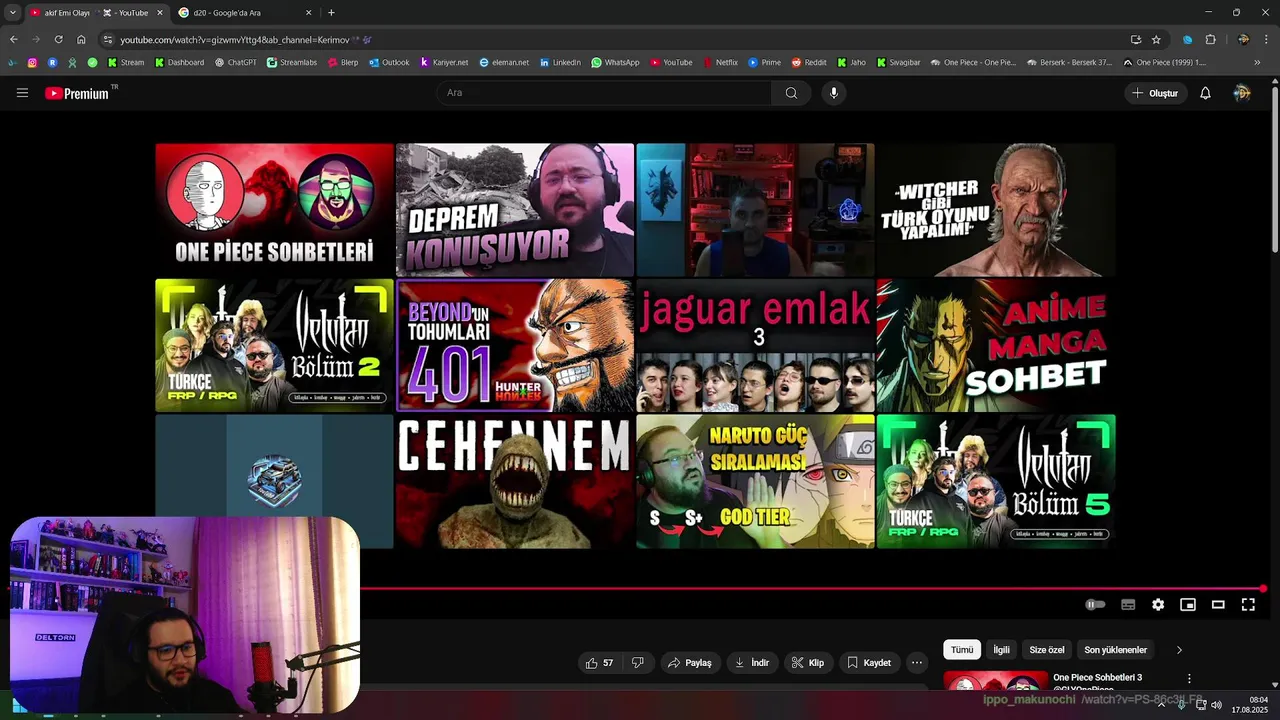Open more actions three-dot menu

917,663
